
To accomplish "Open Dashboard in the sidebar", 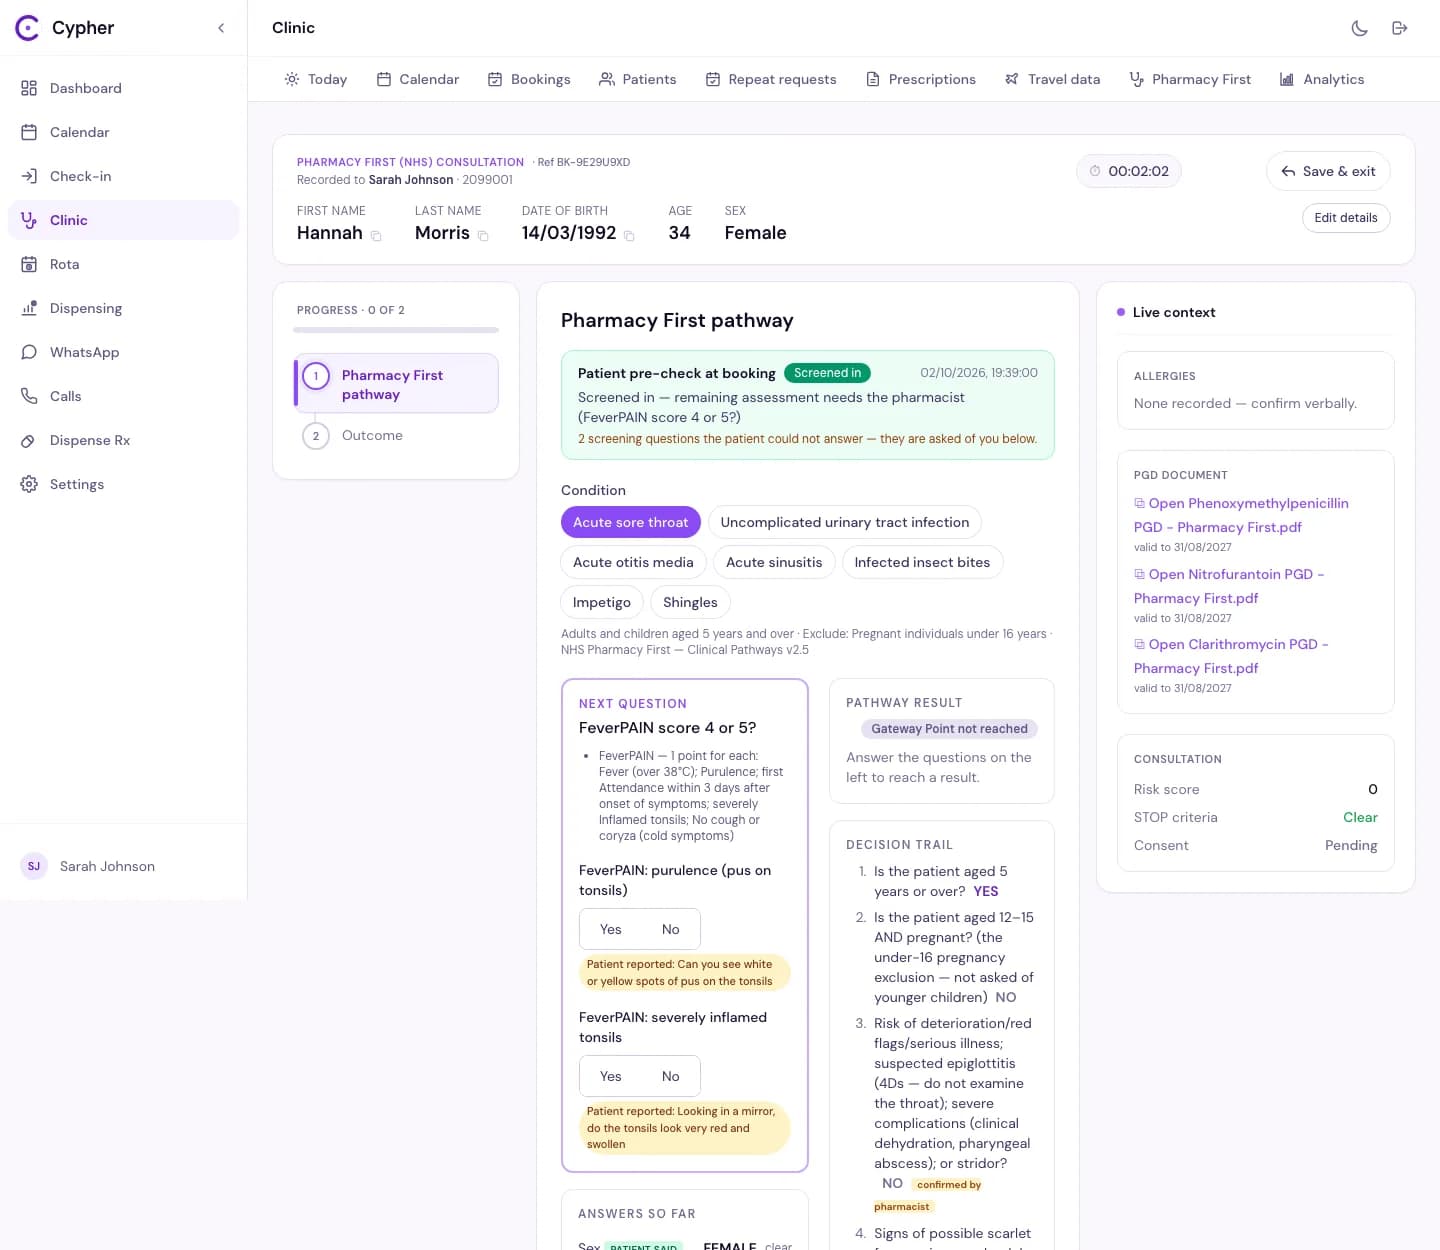I will 124,88.
